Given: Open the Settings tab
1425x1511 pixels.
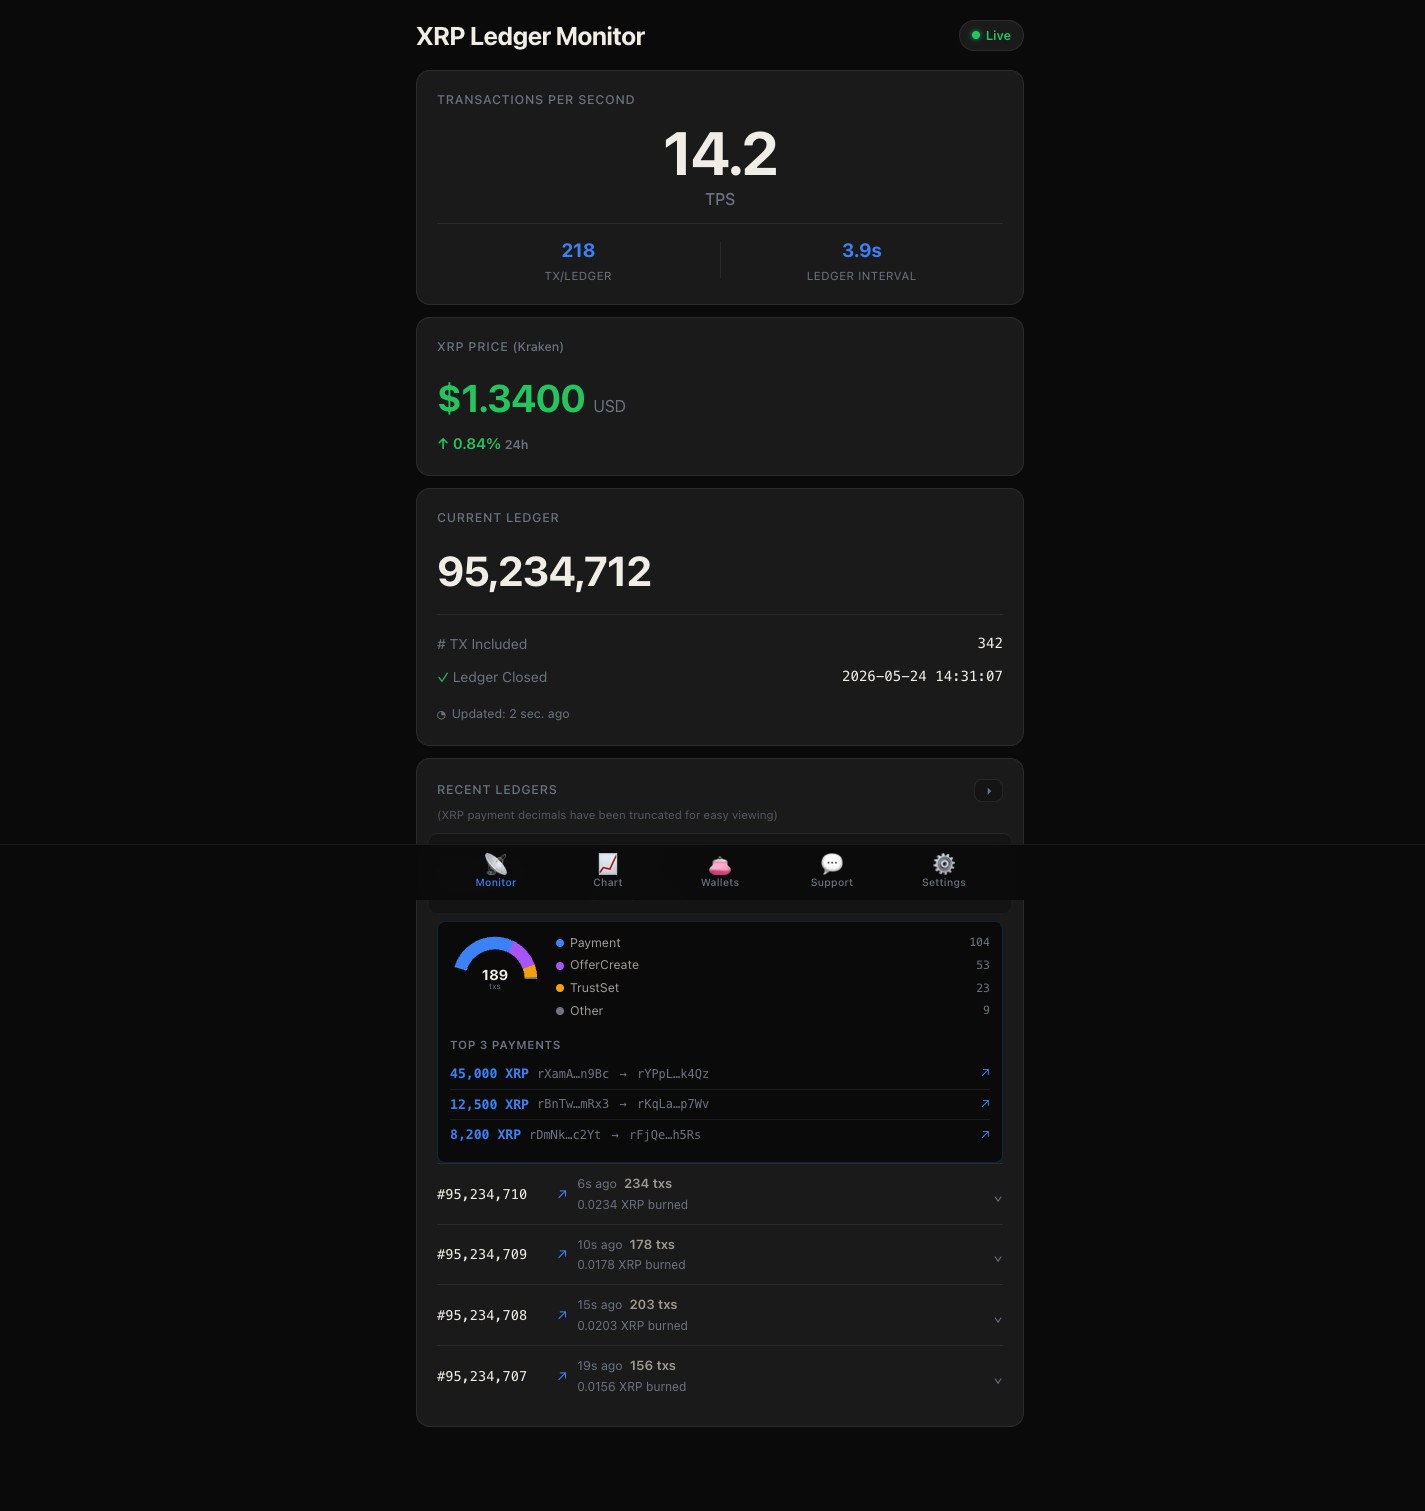Looking at the screenshot, I should pyautogui.click(x=944, y=870).
